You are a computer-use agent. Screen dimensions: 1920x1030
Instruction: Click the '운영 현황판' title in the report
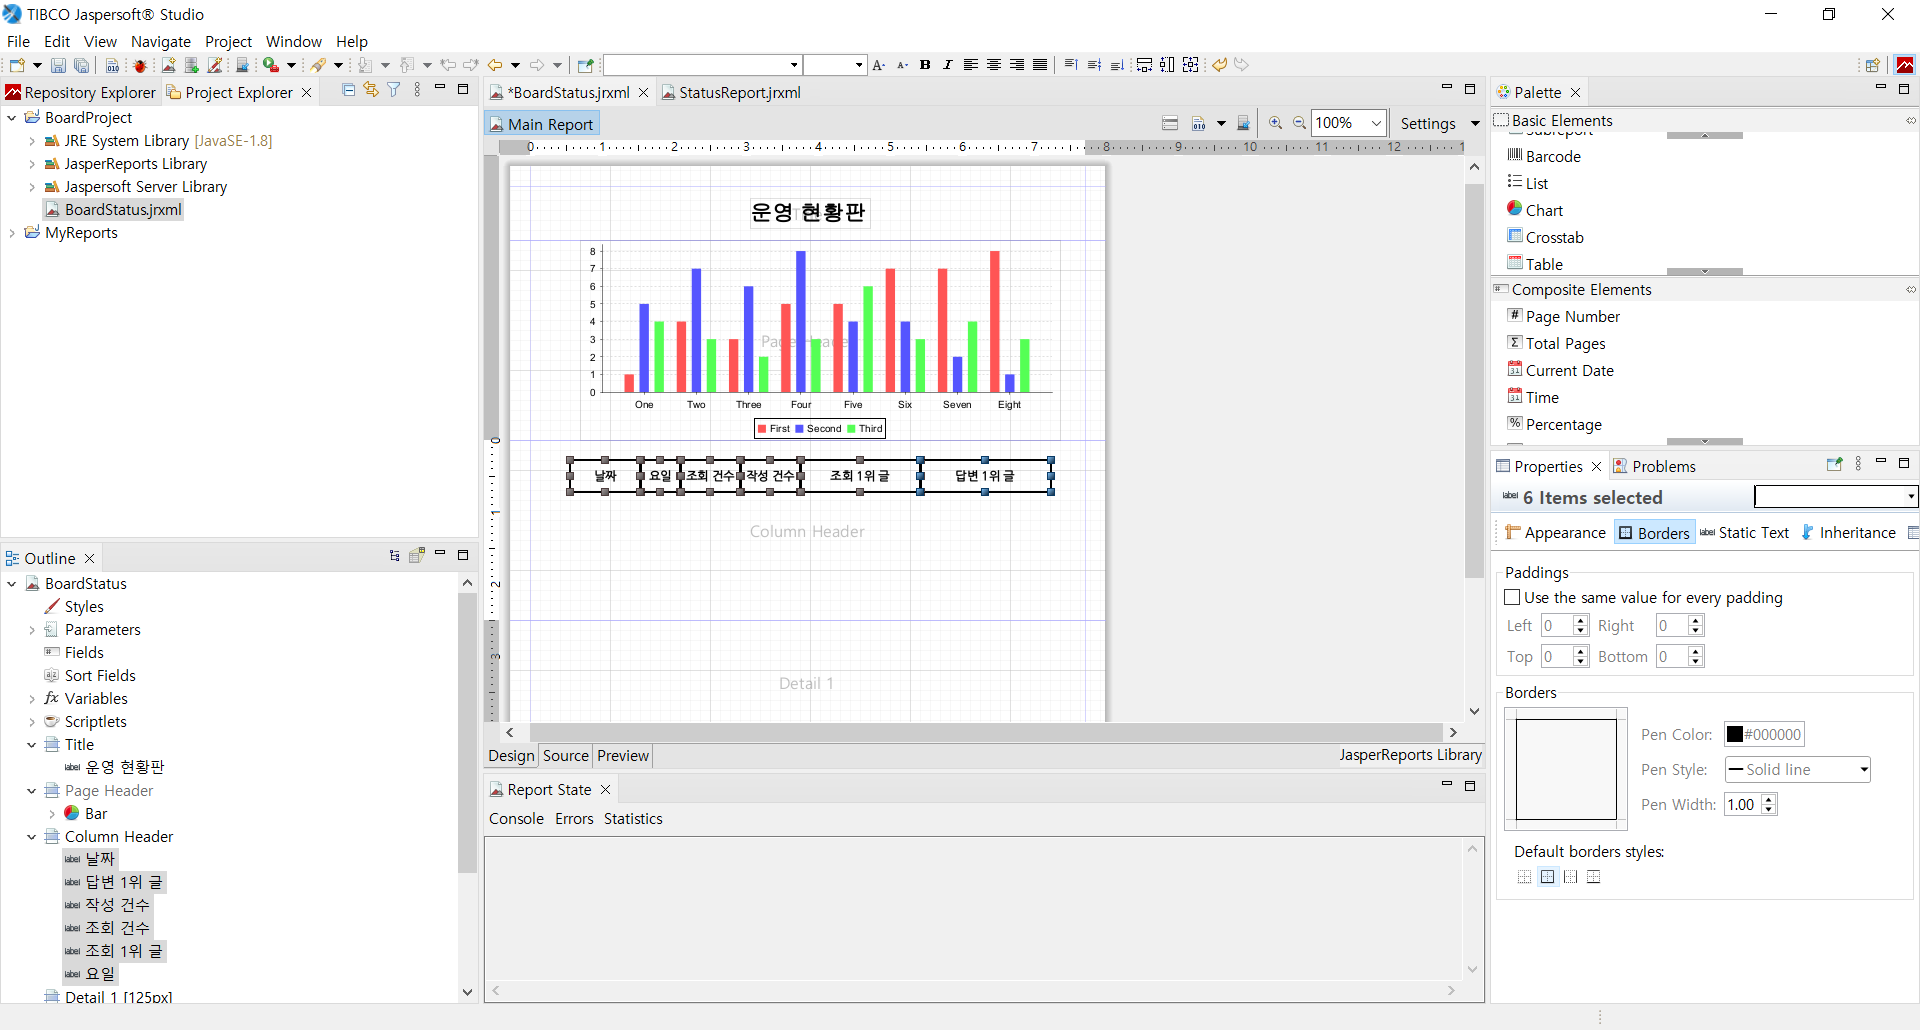pos(808,212)
